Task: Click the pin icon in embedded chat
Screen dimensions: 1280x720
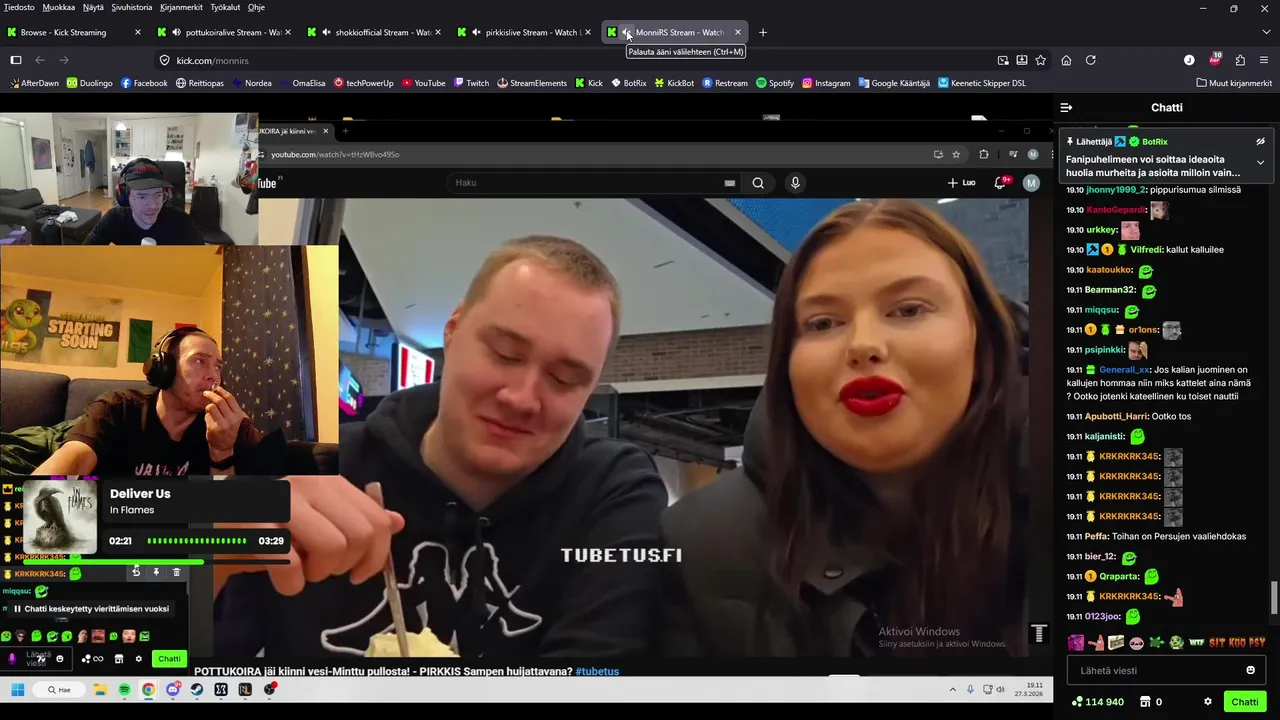Action: coord(156,572)
